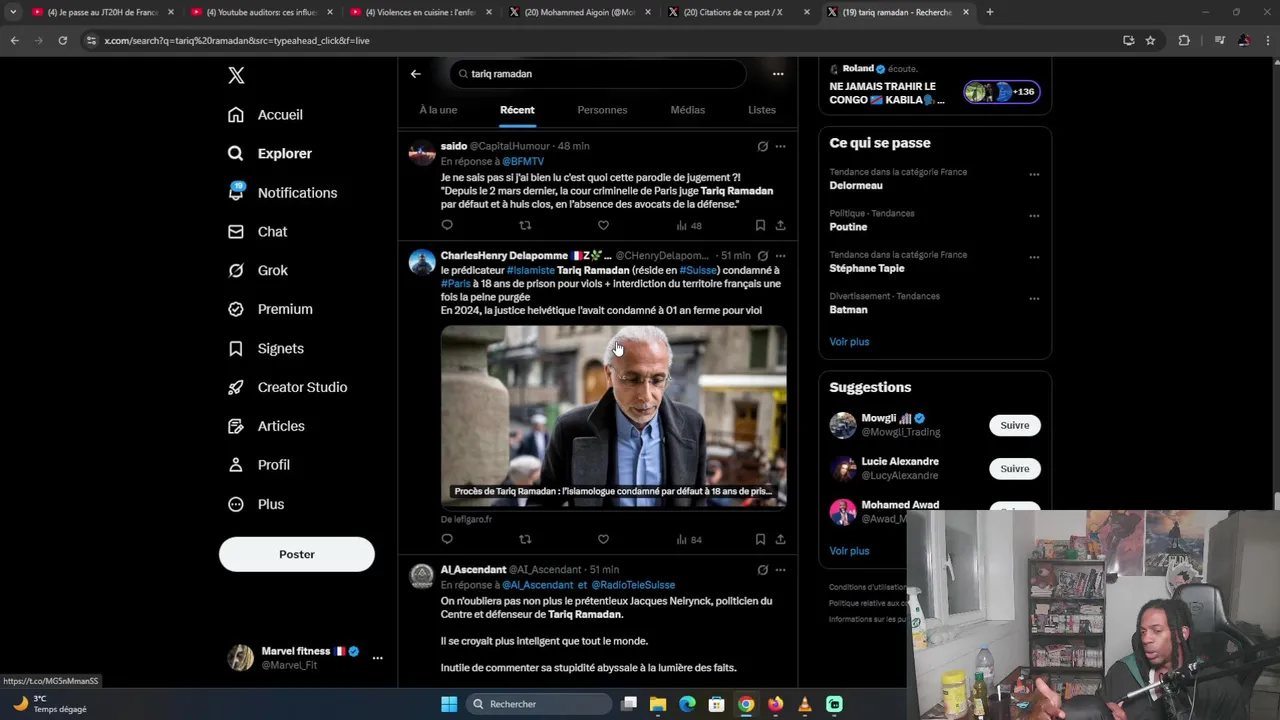Open the Le Figaro article image card
The width and height of the screenshot is (1280, 720).
(614, 416)
